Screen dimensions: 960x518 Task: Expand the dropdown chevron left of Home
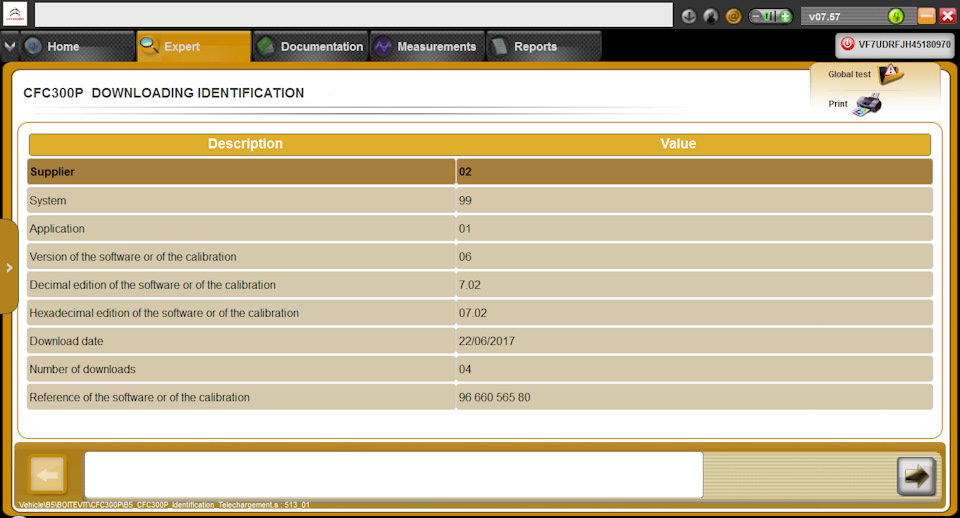10,47
